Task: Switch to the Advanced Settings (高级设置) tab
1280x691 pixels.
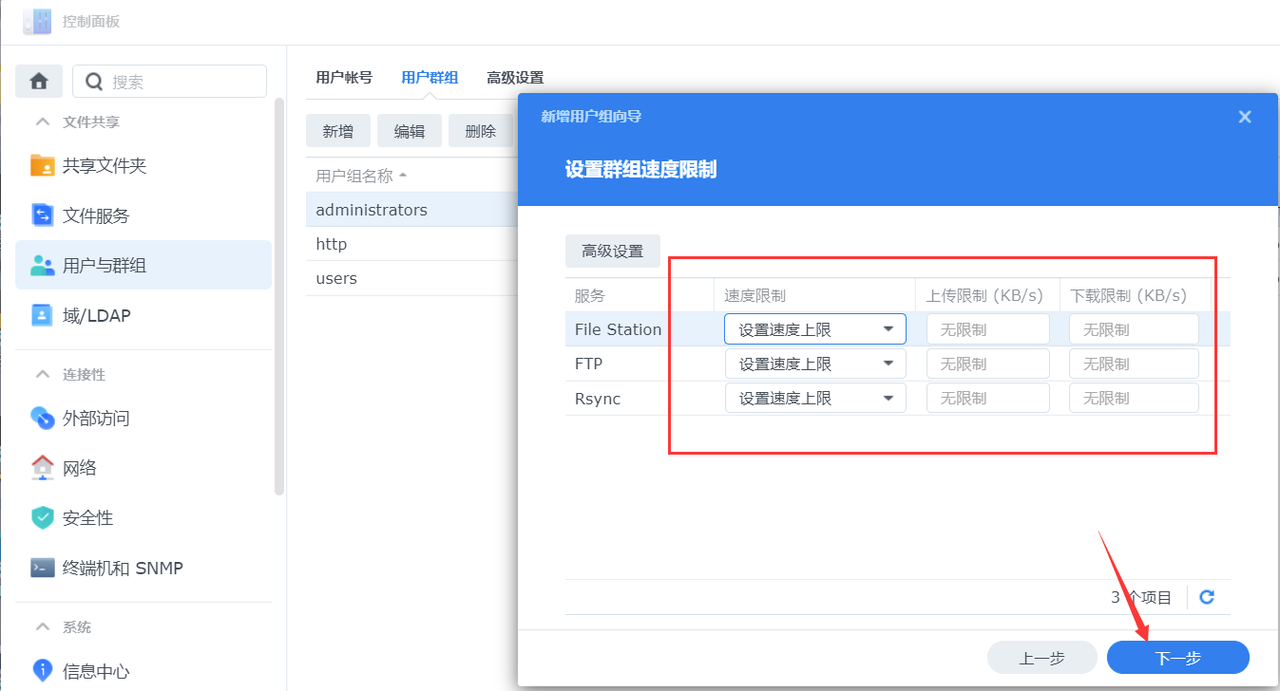Action: [515, 78]
